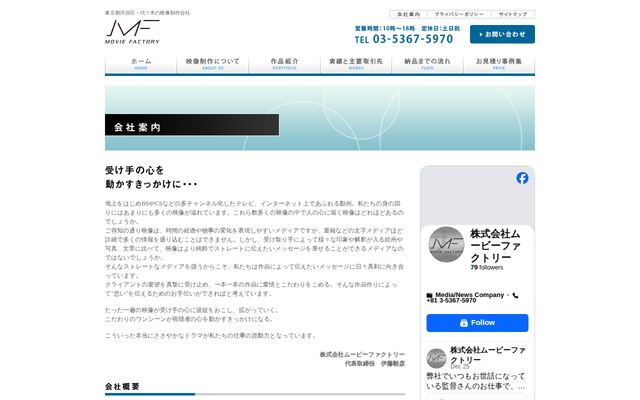The height and width of the screenshot is (400, 640).
Task: Open the Facebook icon in widget
Action: (522, 178)
